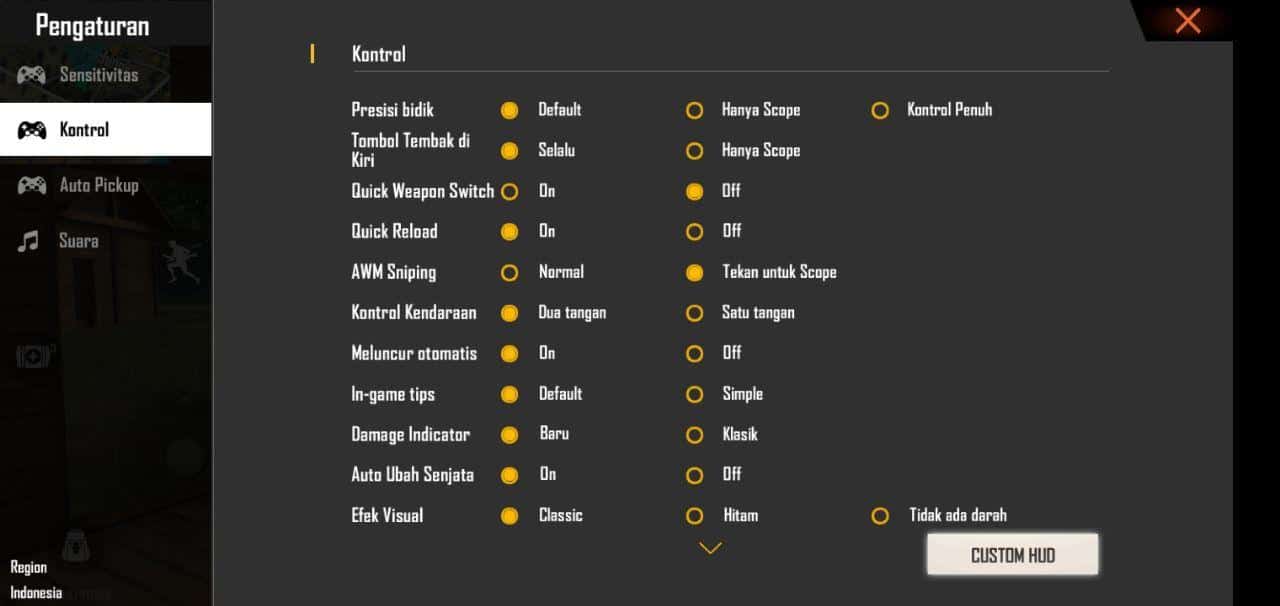This screenshot has height=606, width=1280.
Task: Open the Custom HUD editor
Action: click(1012, 553)
